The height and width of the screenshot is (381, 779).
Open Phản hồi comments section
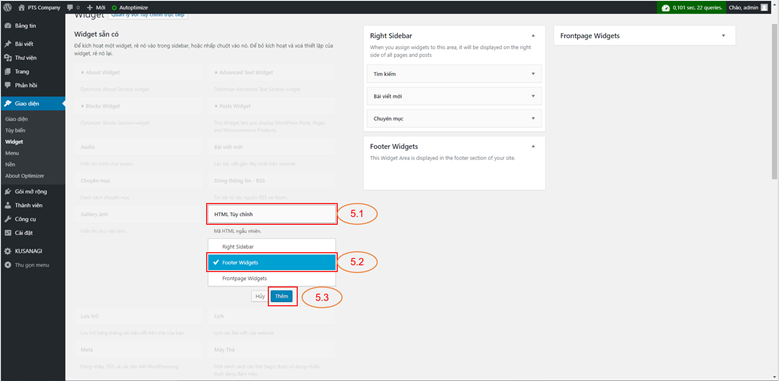click(32, 85)
